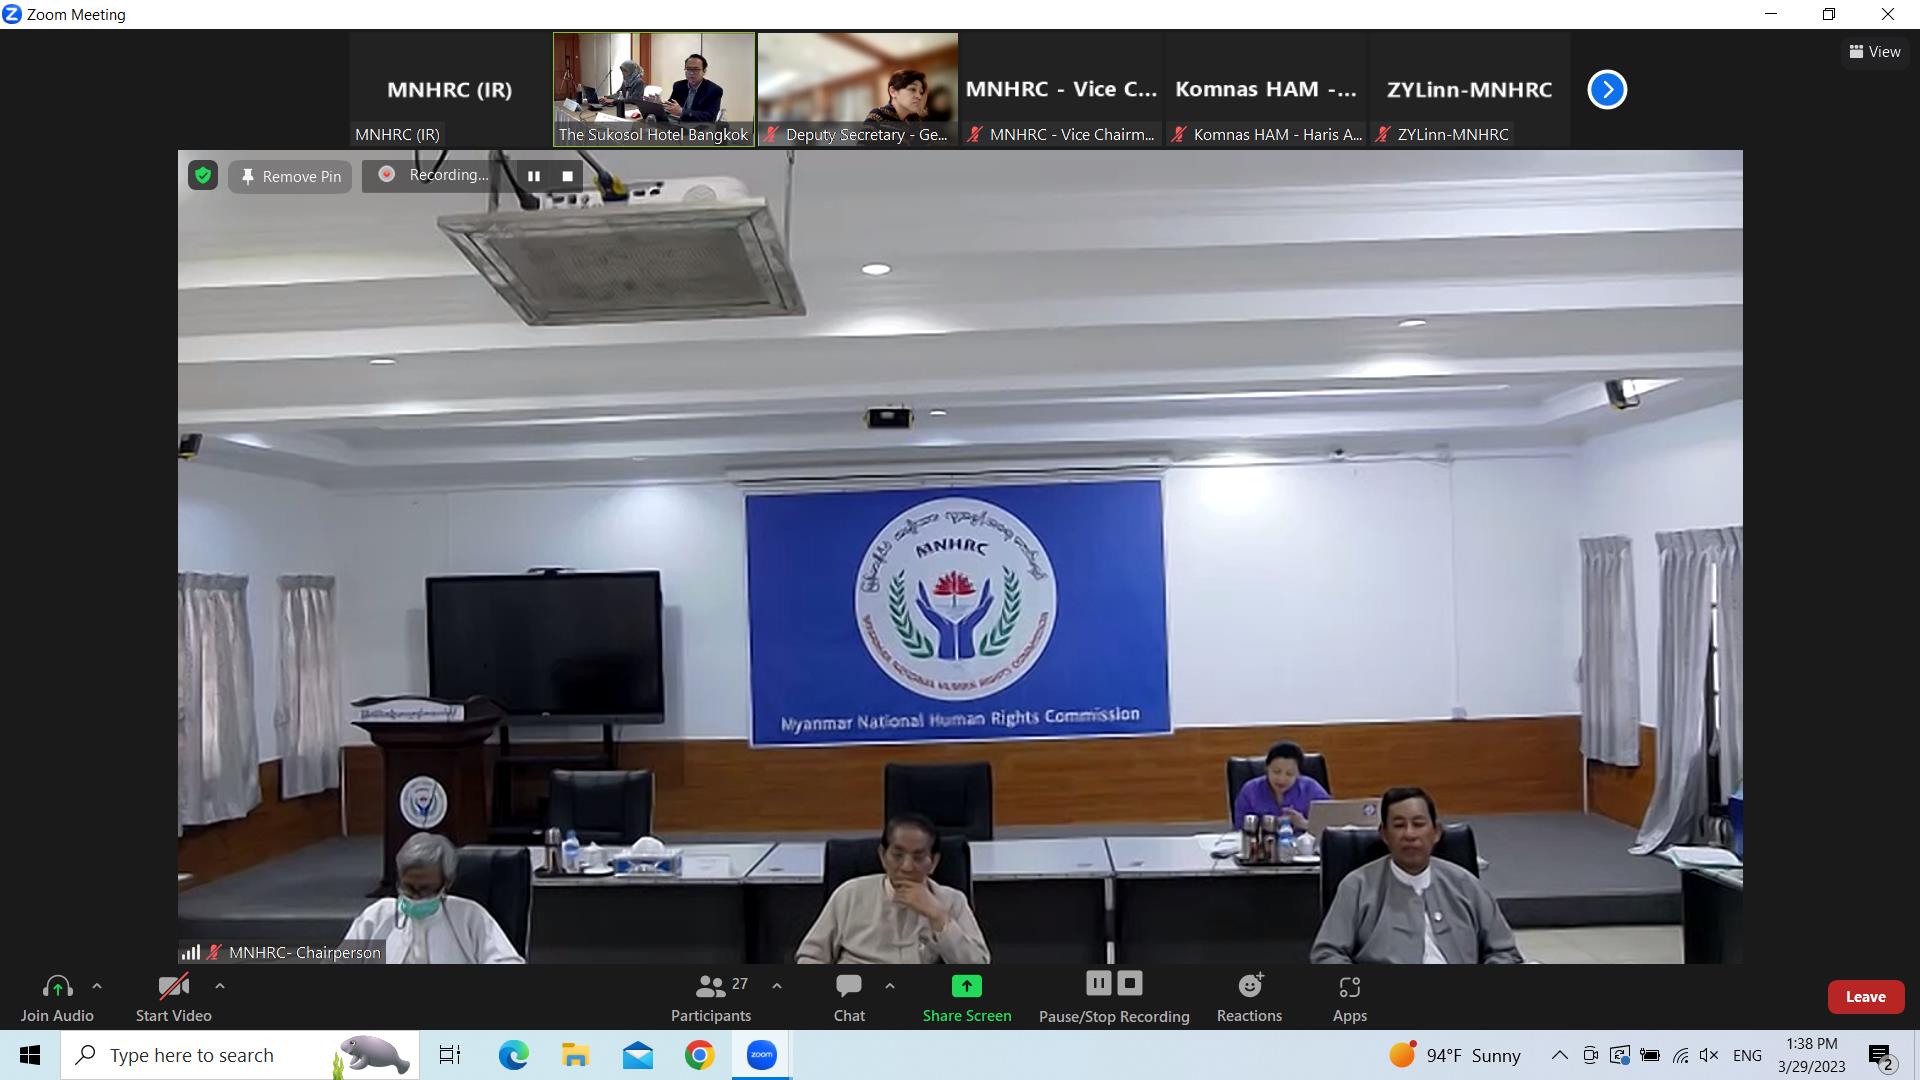The height and width of the screenshot is (1080, 1920).
Task: Pause recording in the bottom toolbar
Action: [1098, 983]
